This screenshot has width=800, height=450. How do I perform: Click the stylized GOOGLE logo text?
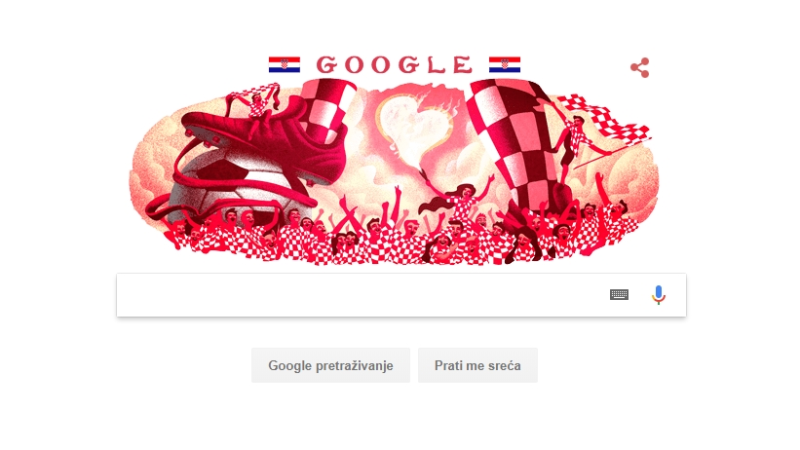click(394, 65)
